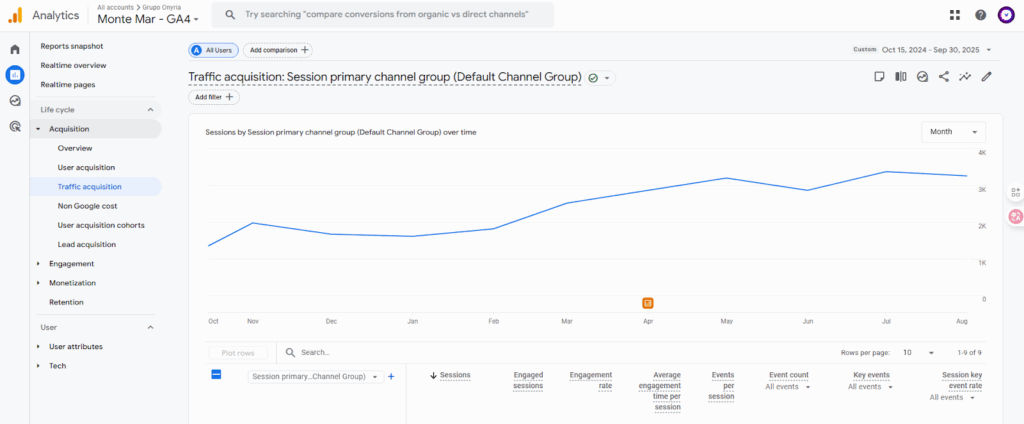Open User acquisition report in sidebar
This screenshot has width=1024, height=424.
(86, 167)
